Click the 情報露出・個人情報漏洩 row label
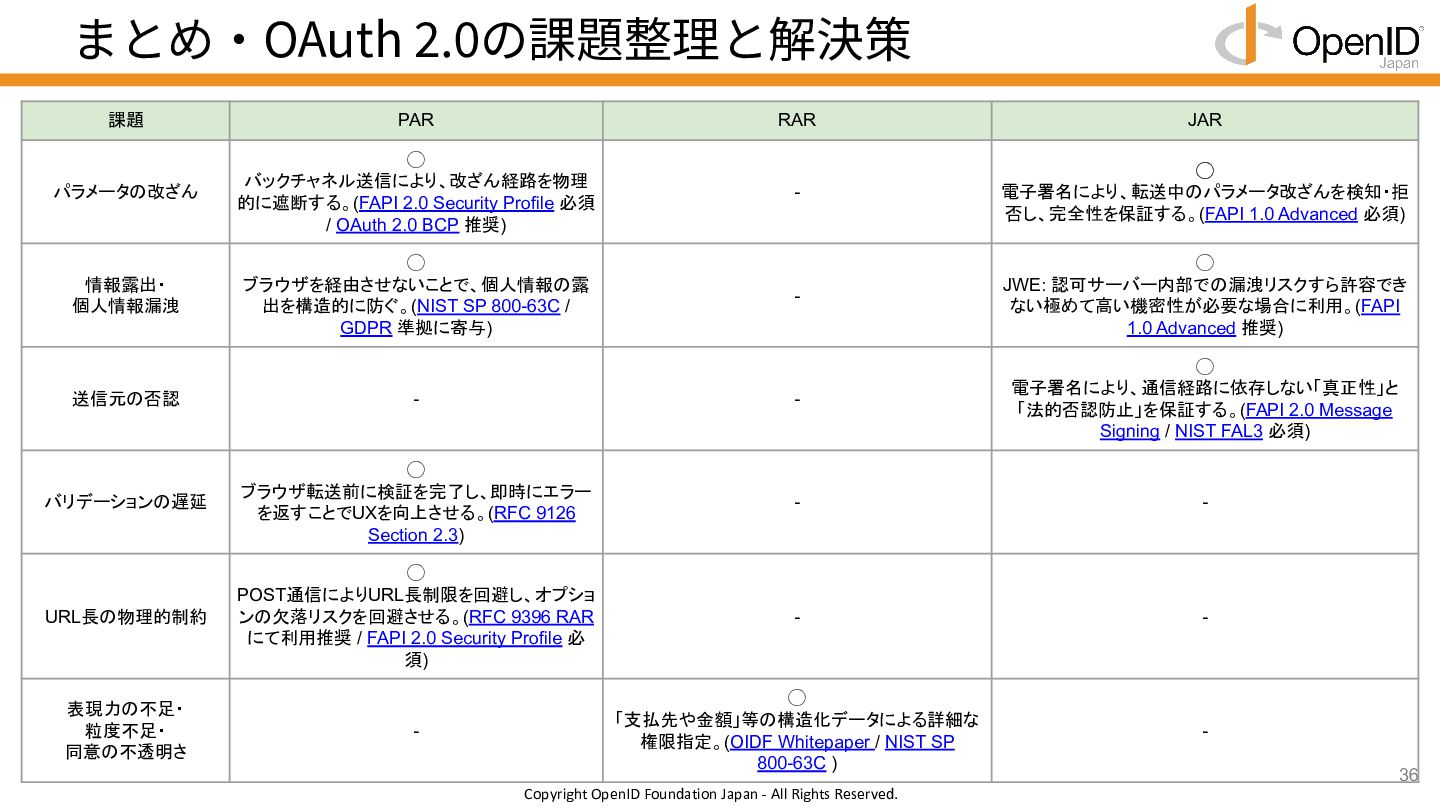Image resolution: width=1440 pixels, height=810 pixels. pyautogui.click(x=126, y=295)
